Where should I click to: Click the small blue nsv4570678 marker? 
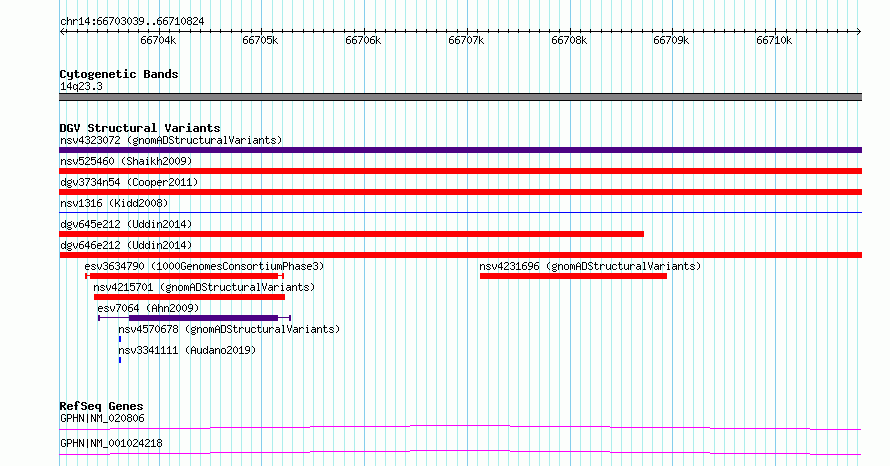[x=120, y=339]
